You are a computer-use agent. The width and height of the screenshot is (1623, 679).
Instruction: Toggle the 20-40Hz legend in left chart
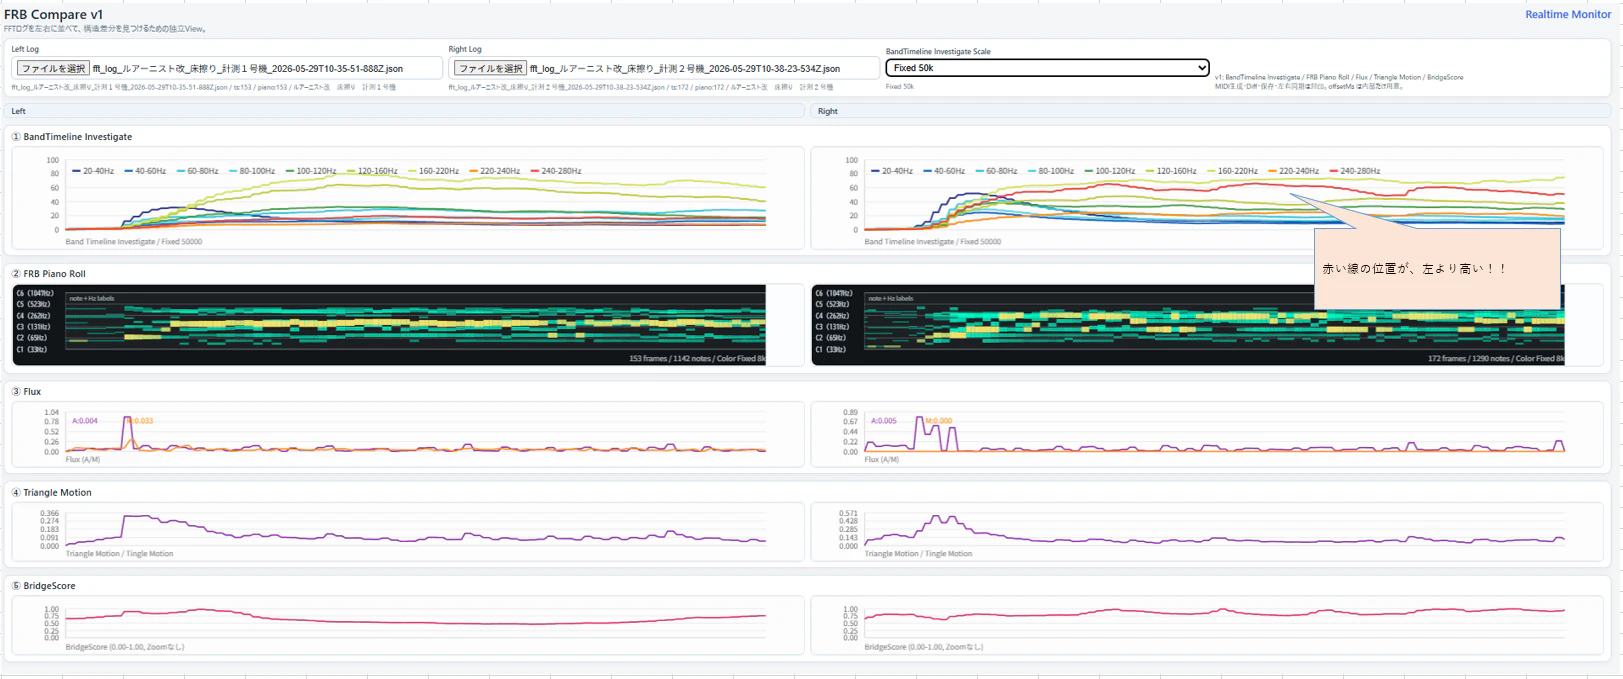(93, 171)
